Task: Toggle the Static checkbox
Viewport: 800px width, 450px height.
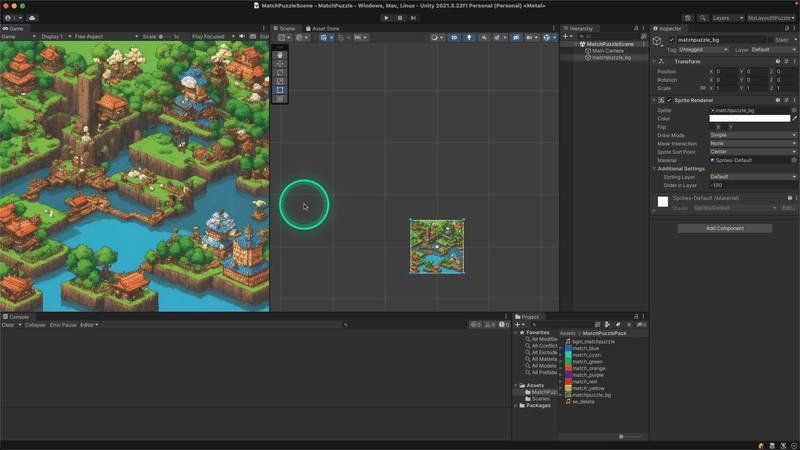Action: tap(770, 40)
